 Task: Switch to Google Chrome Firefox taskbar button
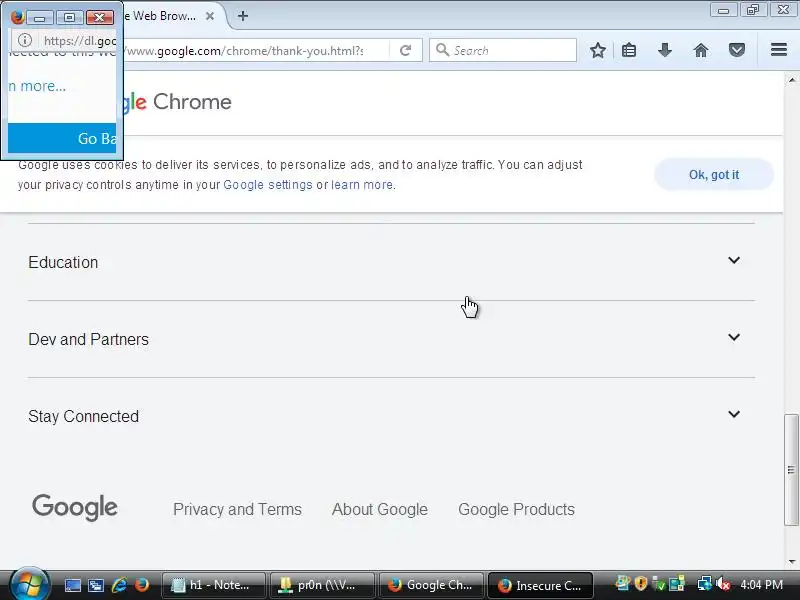[x=430, y=585]
